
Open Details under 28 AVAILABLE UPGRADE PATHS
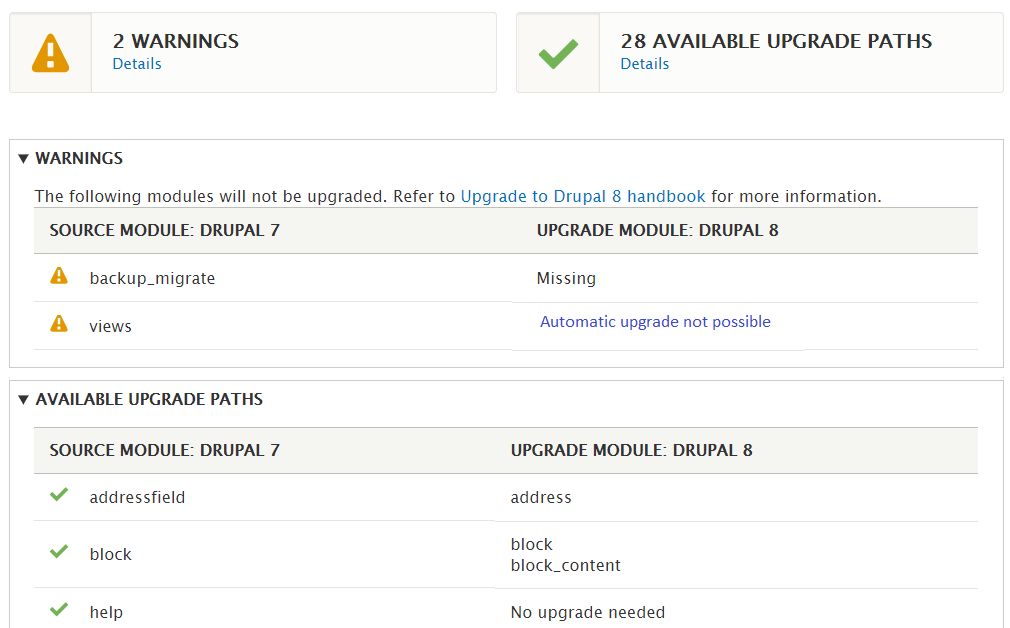(644, 63)
